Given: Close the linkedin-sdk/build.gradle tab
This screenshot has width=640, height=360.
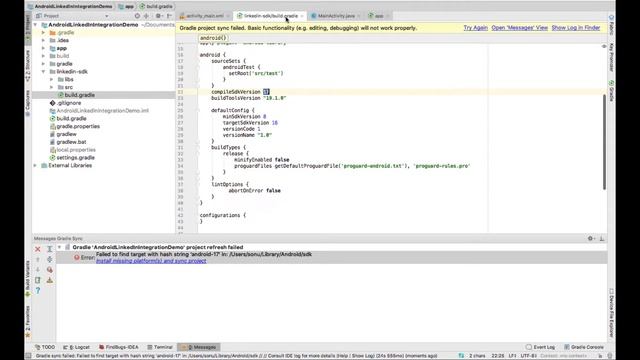Looking at the screenshot, I should pos(302,16).
